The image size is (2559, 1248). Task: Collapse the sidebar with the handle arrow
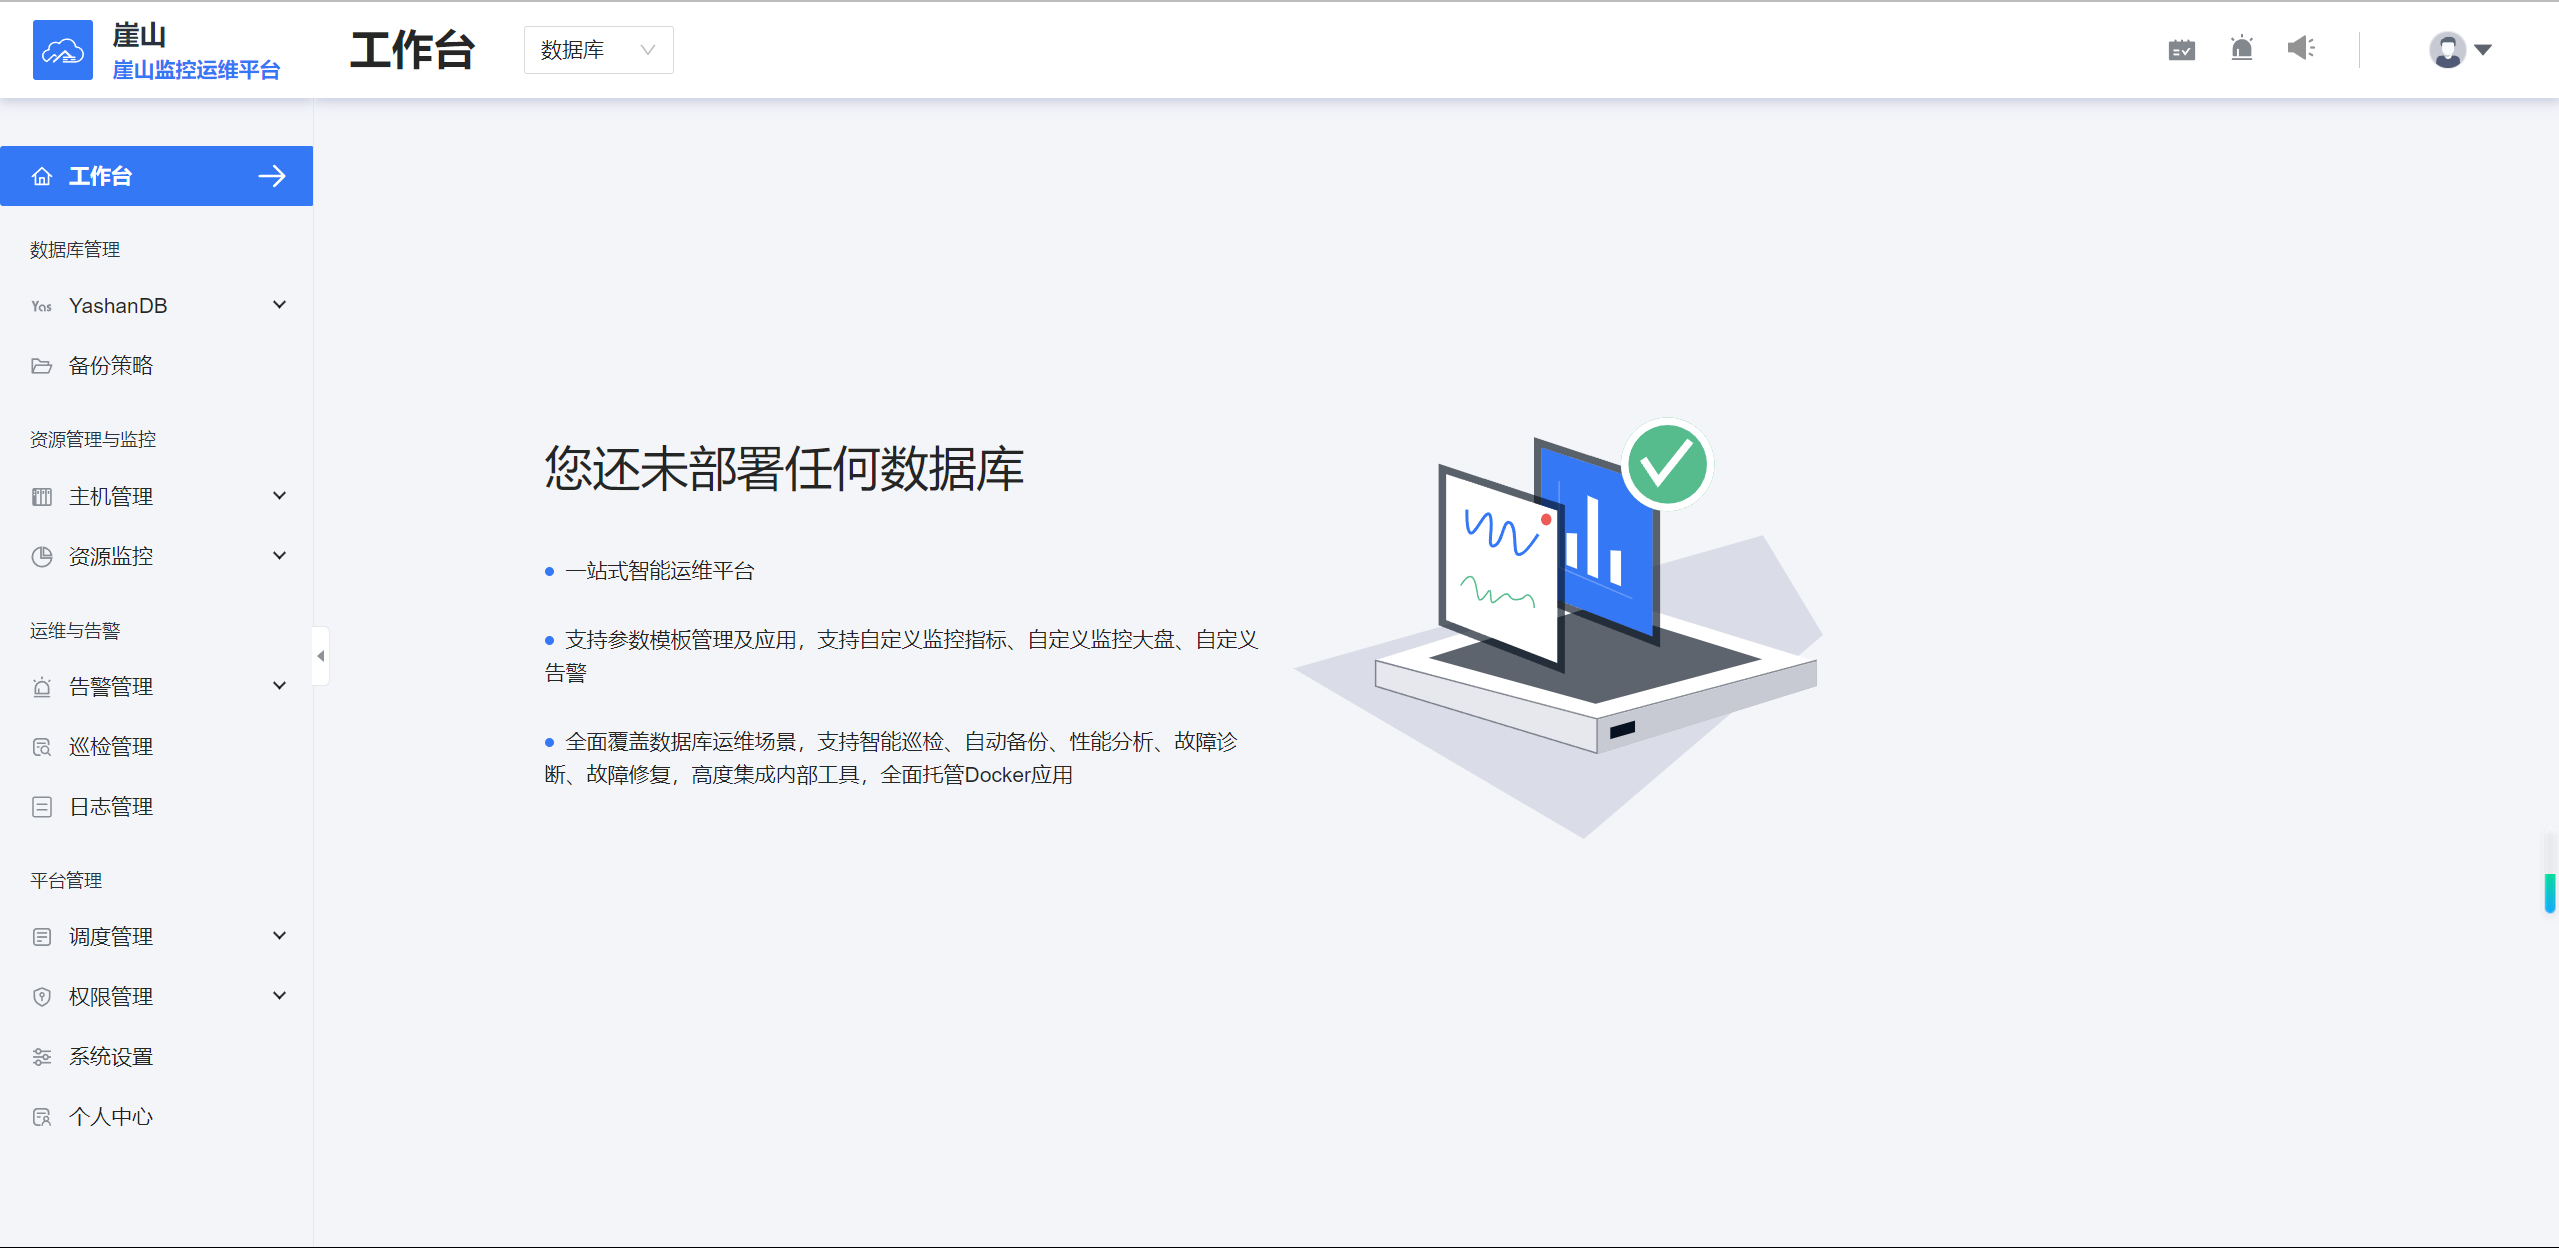tap(321, 656)
